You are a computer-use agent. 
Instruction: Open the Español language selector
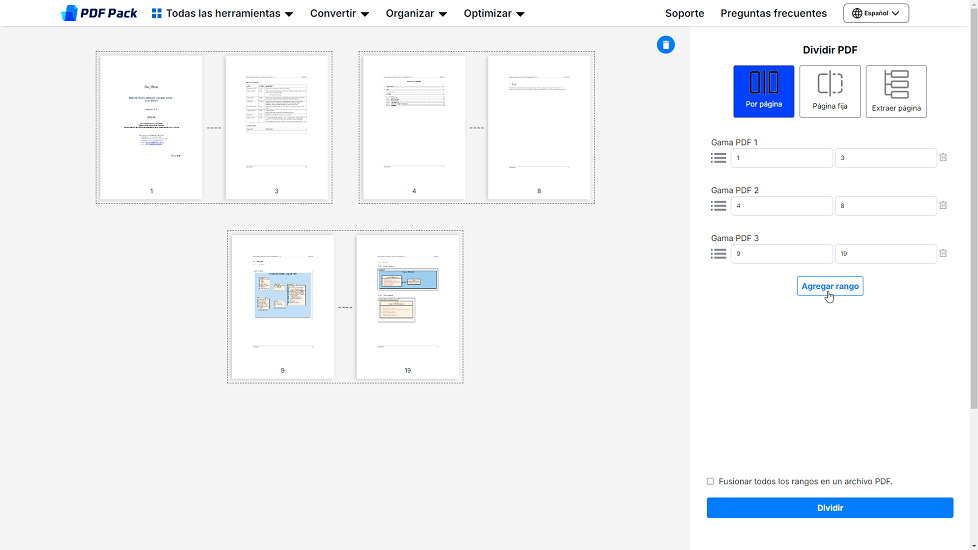tap(875, 14)
